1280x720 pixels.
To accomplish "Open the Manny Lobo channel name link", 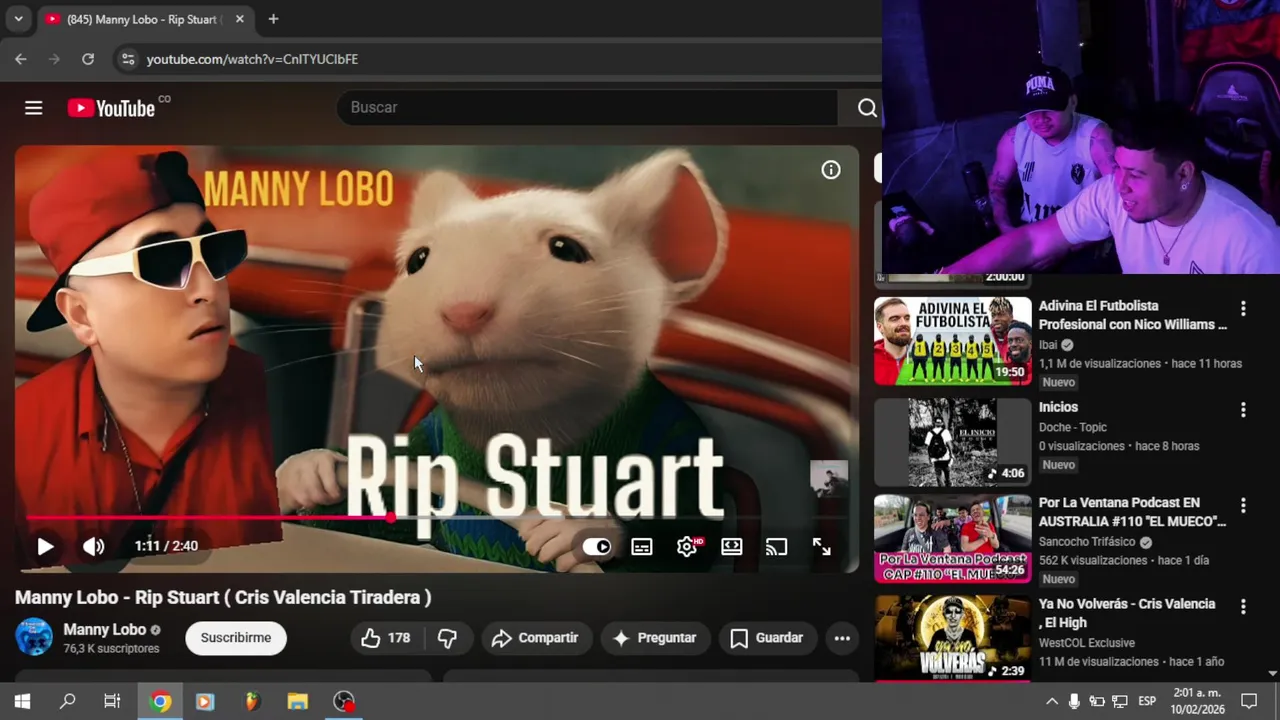I will click(x=105, y=630).
